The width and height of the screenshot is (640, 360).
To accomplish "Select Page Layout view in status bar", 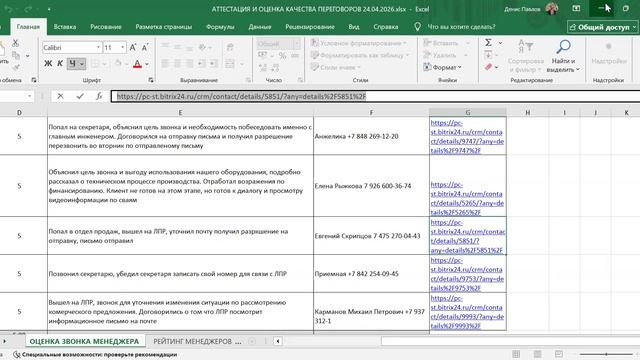I will click(x=538, y=354).
